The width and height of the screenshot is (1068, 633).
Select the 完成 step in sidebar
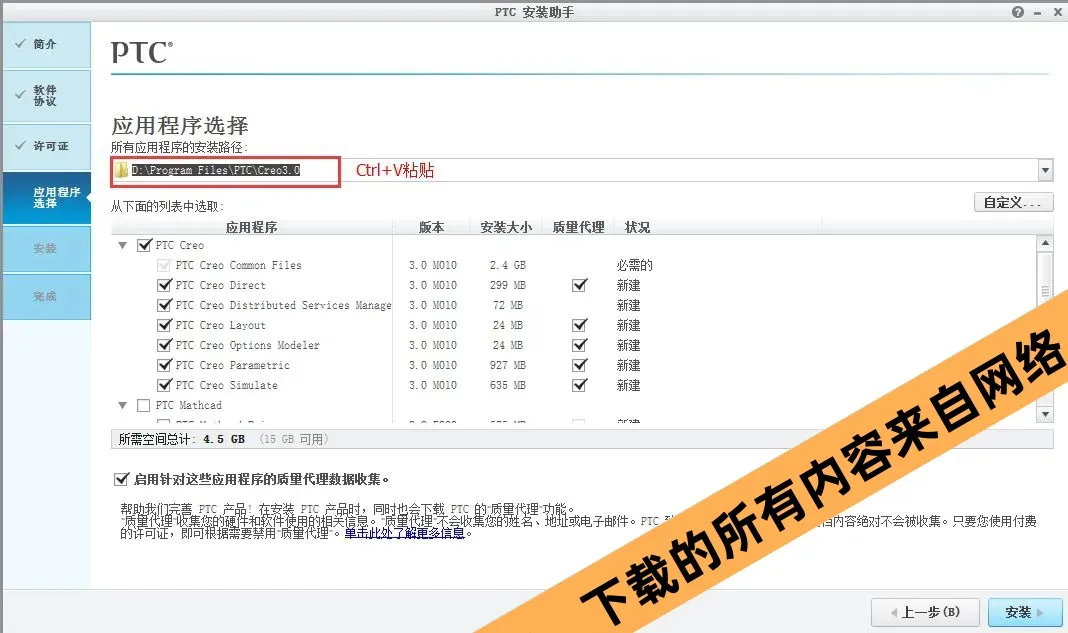pyautogui.click(x=47, y=296)
